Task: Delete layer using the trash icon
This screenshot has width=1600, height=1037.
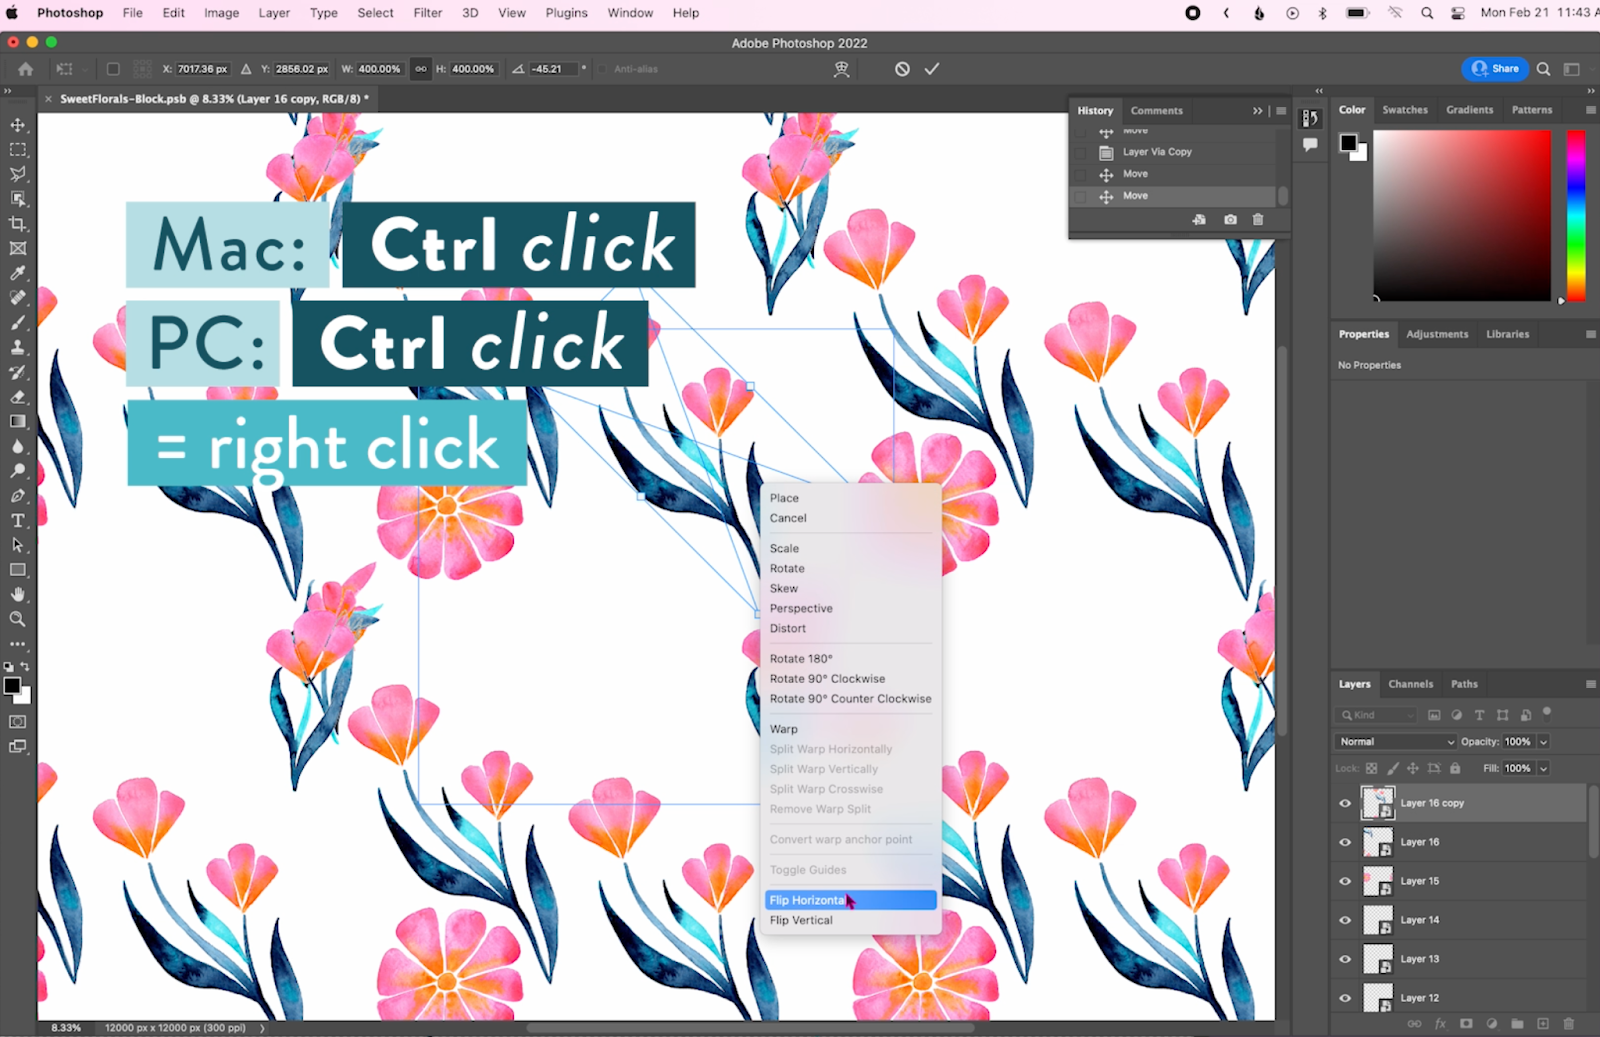Action: 1568,1024
